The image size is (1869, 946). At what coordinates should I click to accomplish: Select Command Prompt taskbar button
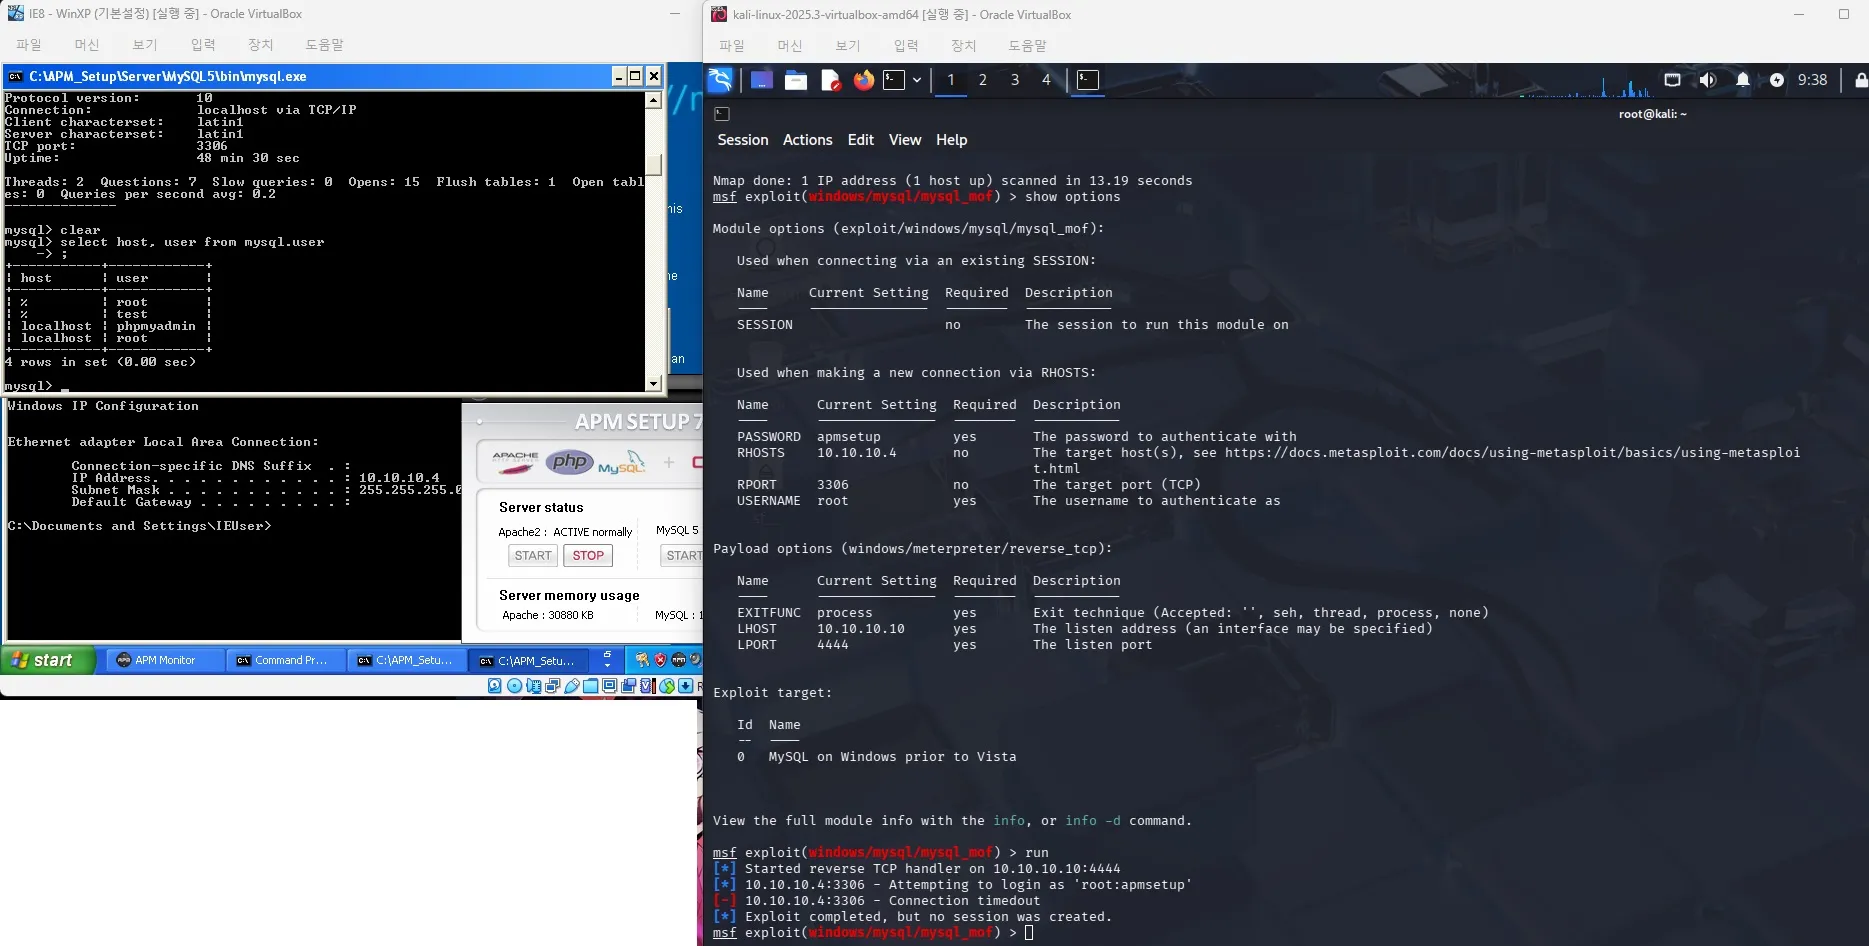coord(286,660)
